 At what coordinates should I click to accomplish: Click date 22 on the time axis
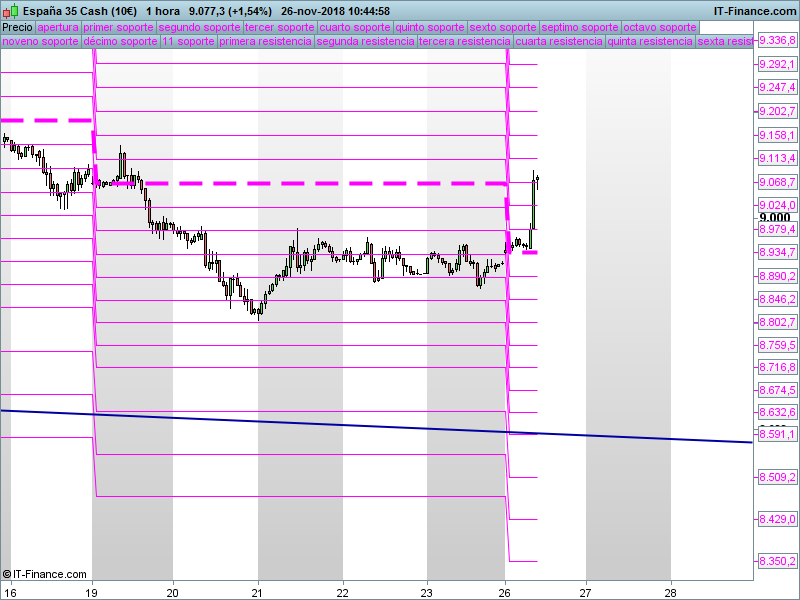[343, 593]
